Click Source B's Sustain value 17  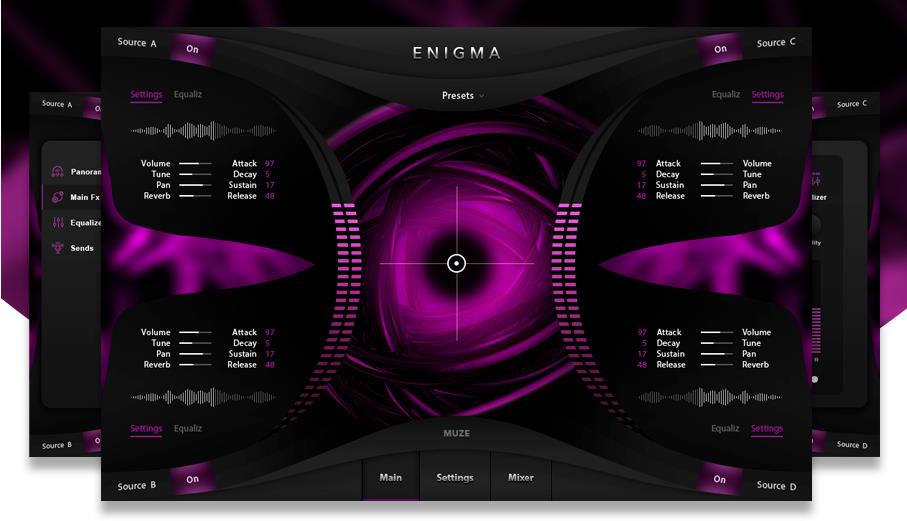pos(270,354)
